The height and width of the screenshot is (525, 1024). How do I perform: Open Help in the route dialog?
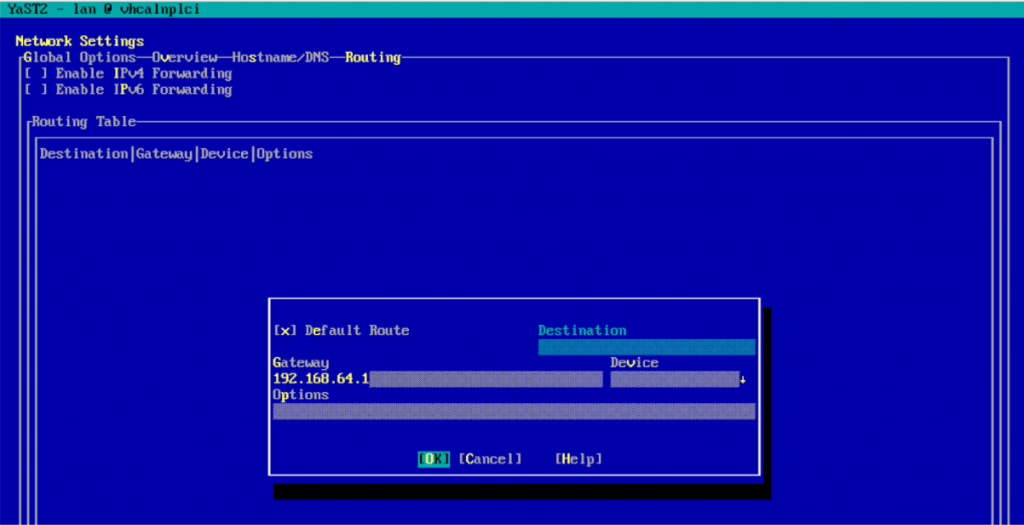point(578,459)
